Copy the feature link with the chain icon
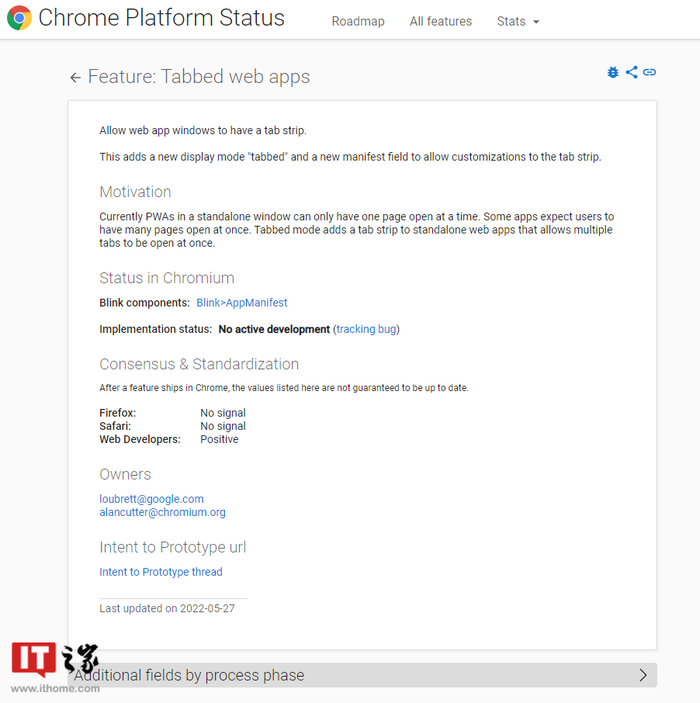Screen dimensions: 700x703 pos(649,72)
